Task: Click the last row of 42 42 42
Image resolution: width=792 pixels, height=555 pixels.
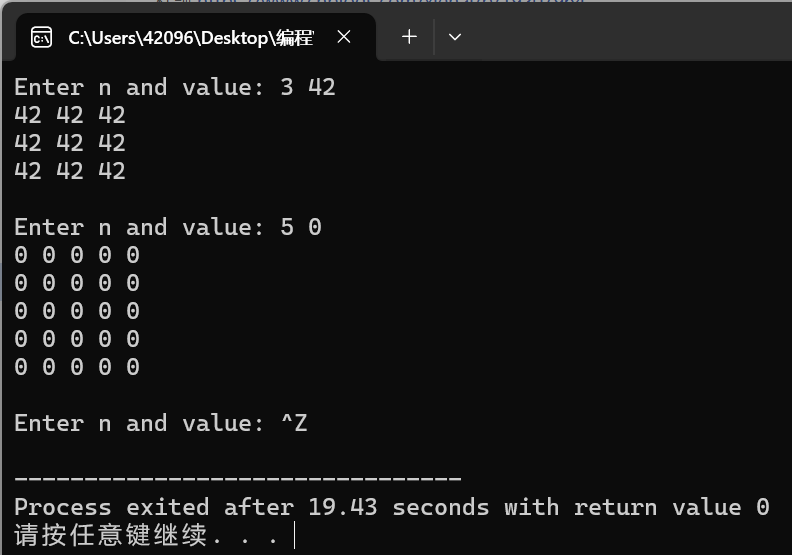Action: point(70,171)
